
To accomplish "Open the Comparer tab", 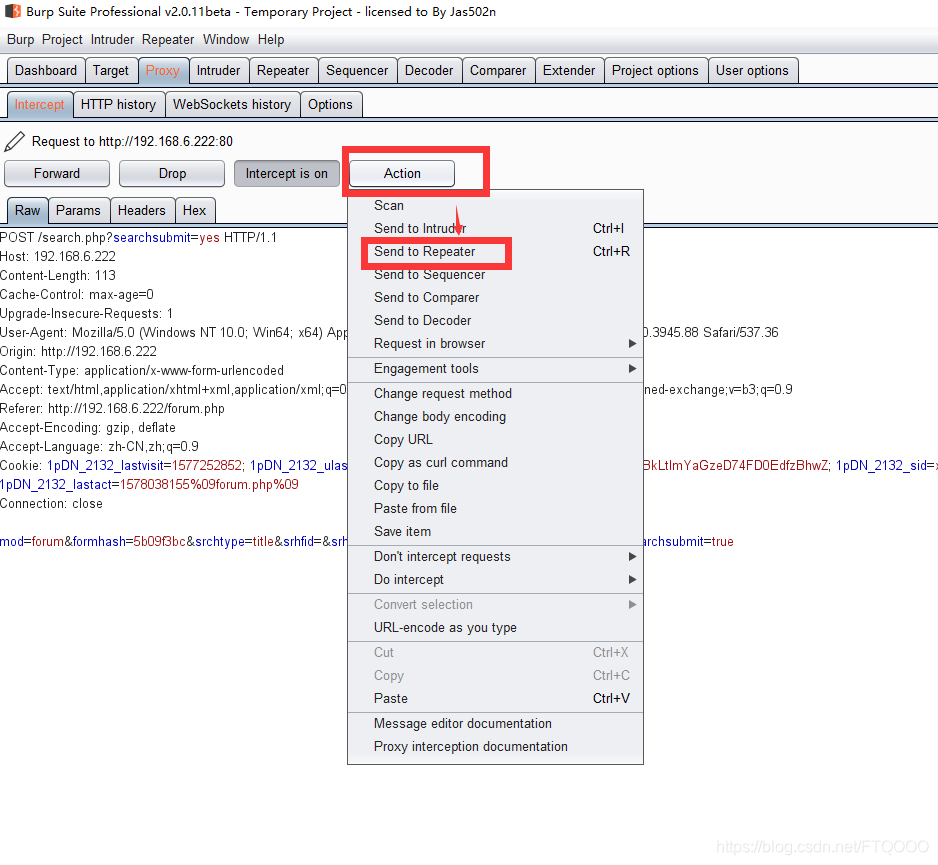I will click(x=498, y=71).
